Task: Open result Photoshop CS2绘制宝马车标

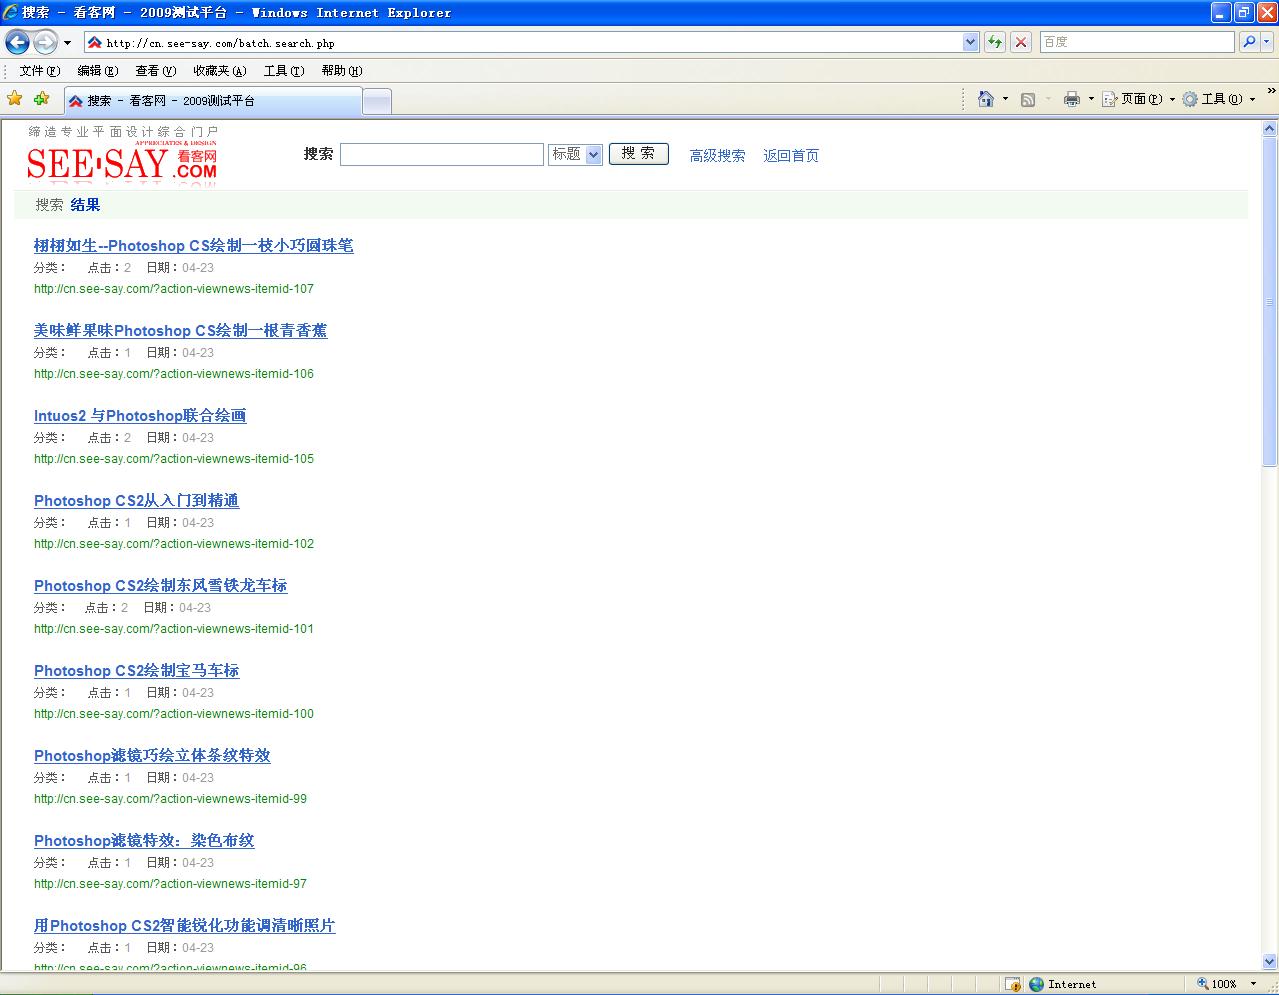Action: coord(137,671)
